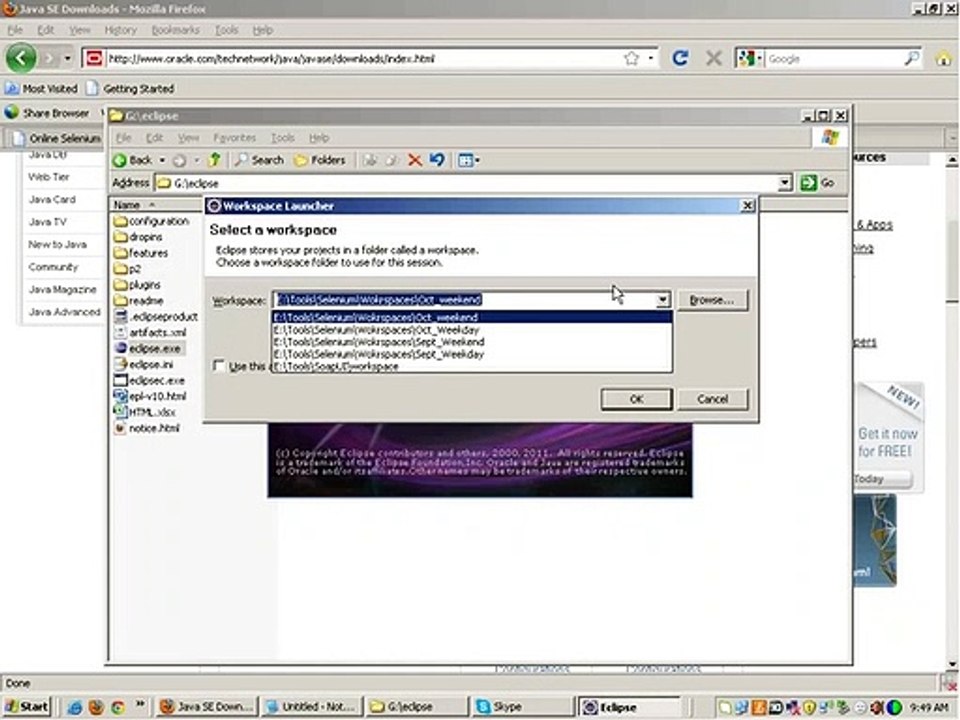Switch to Skype taskbar button
The width and height of the screenshot is (960, 720).
point(522,707)
